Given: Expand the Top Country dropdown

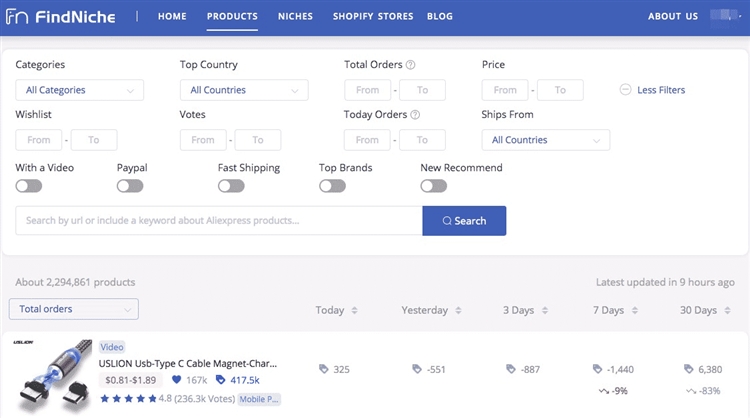Looking at the screenshot, I should 244,90.
